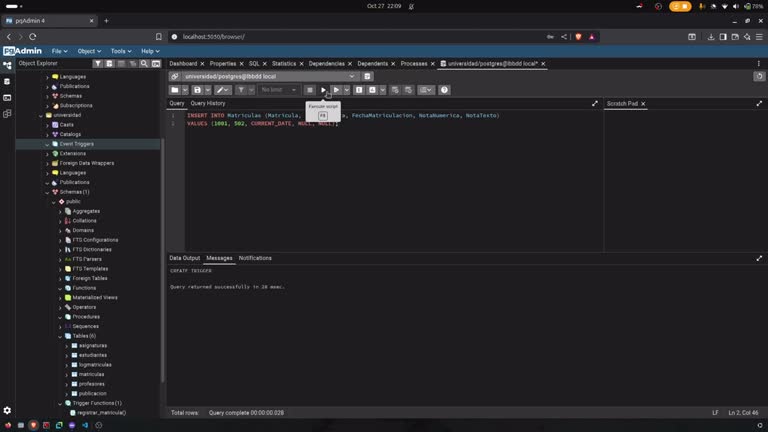Select the logmatriculas table in tree

(x=95, y=365)
